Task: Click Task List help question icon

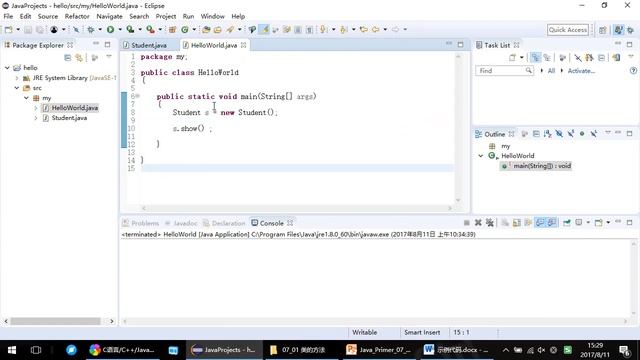Action: pyautogui.click(x=633, y=71)
